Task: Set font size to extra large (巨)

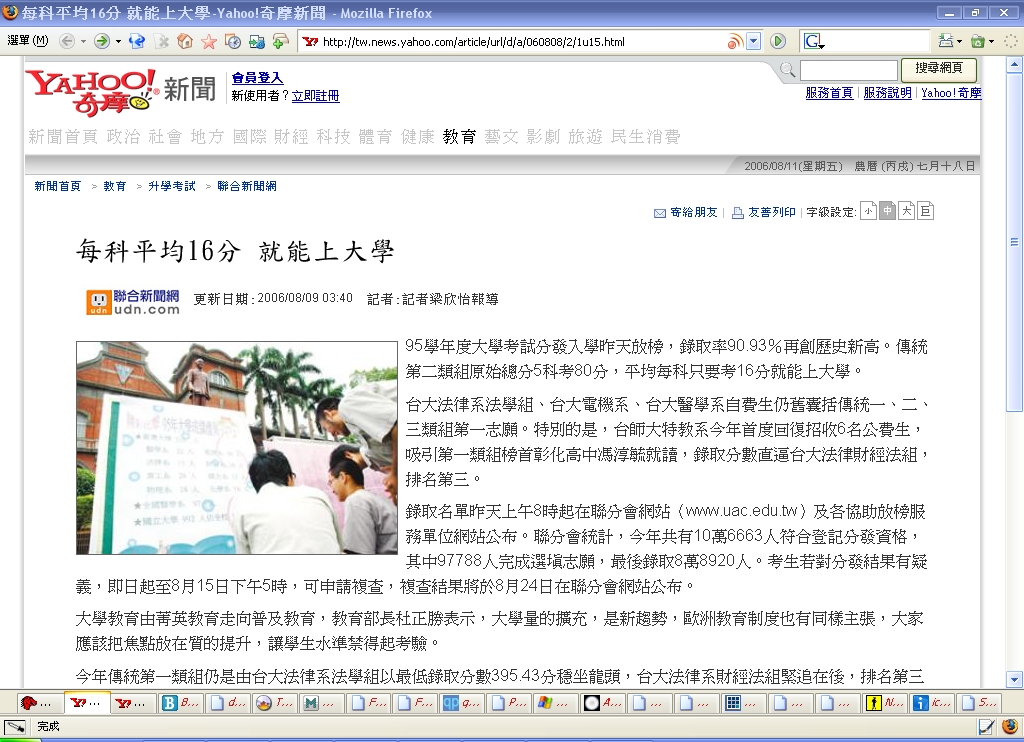Action: coord(925,211)
